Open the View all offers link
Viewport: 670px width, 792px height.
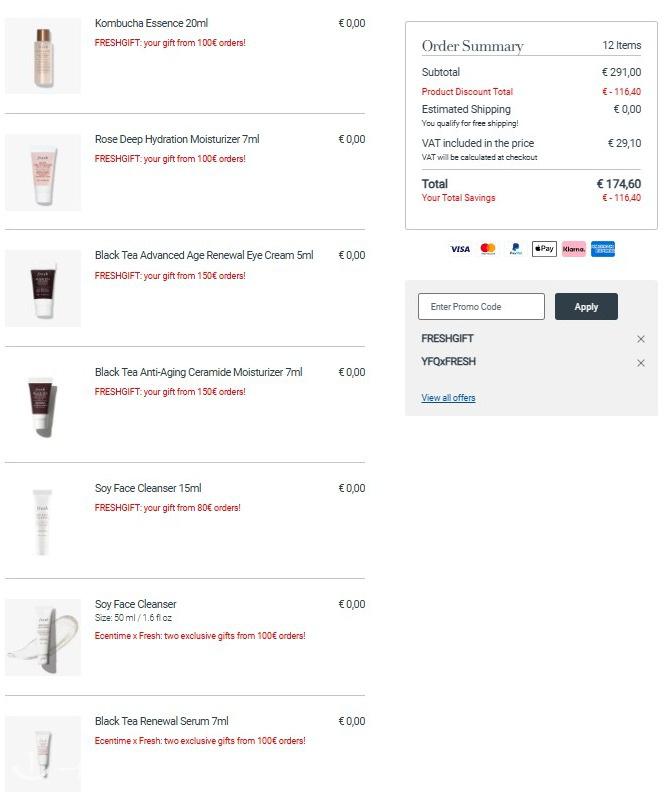[448, 398]
